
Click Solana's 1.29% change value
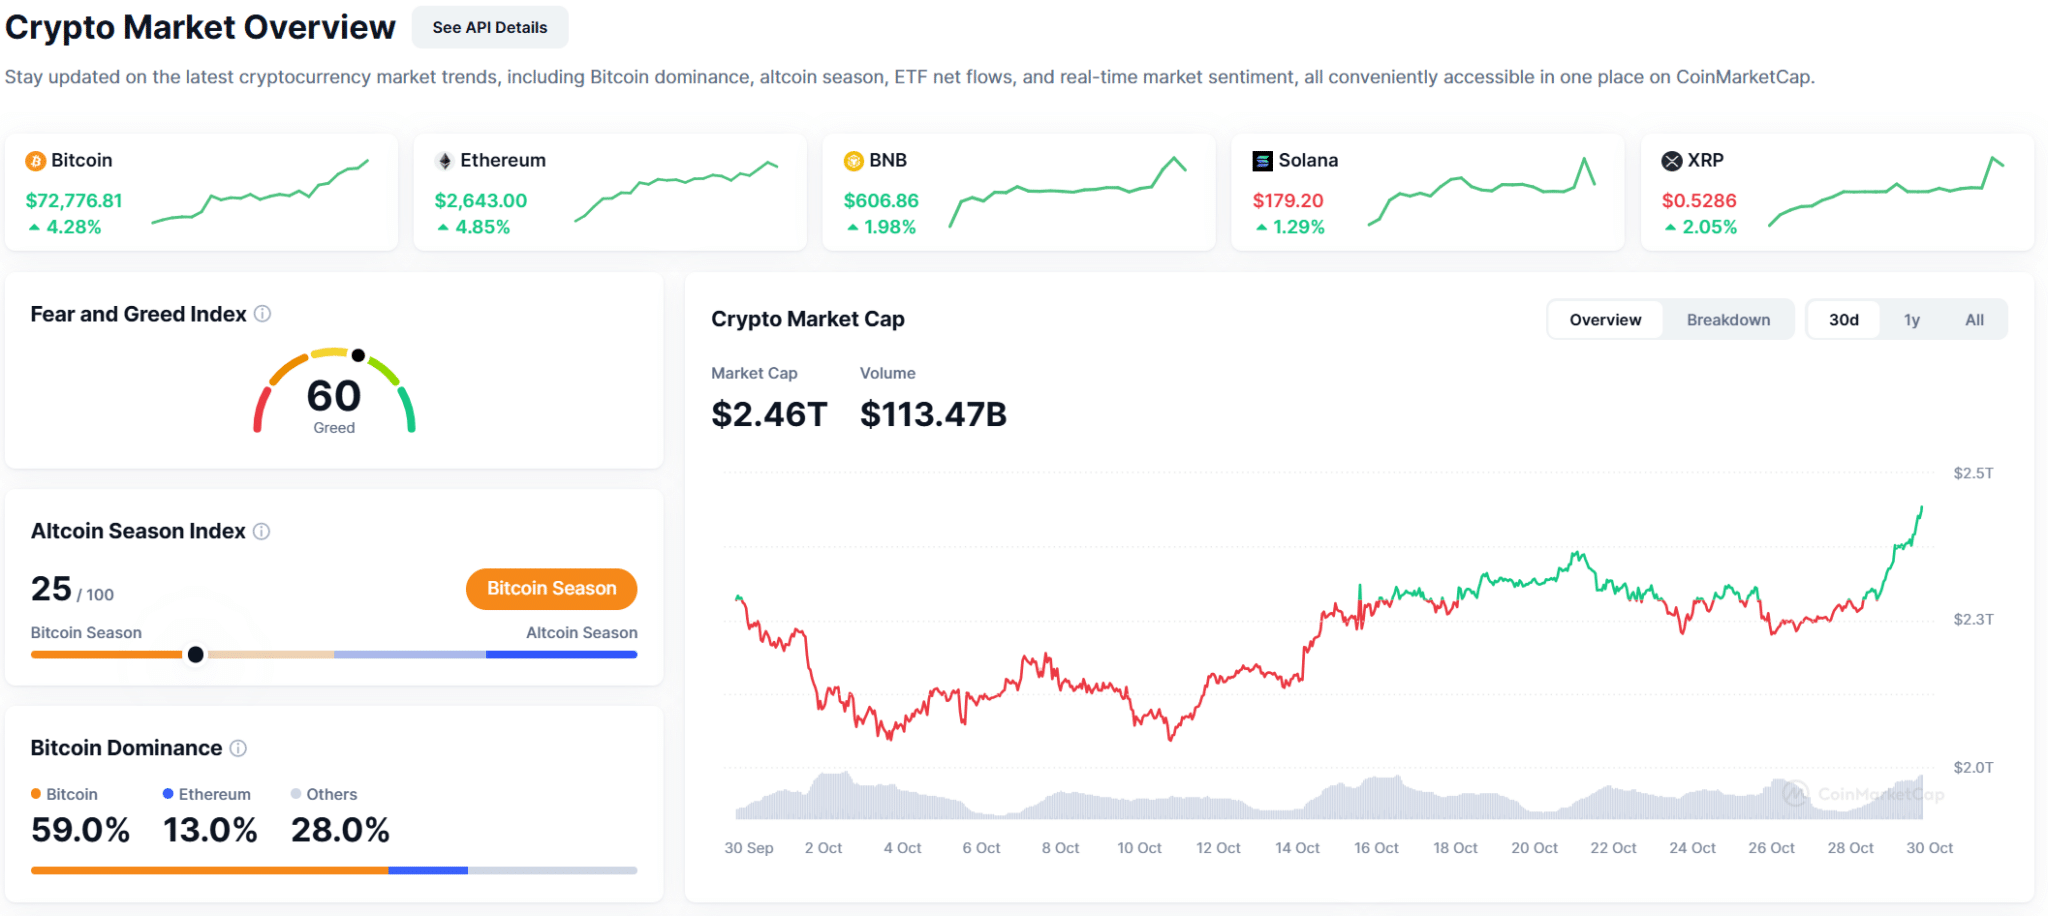(1299, 228)
